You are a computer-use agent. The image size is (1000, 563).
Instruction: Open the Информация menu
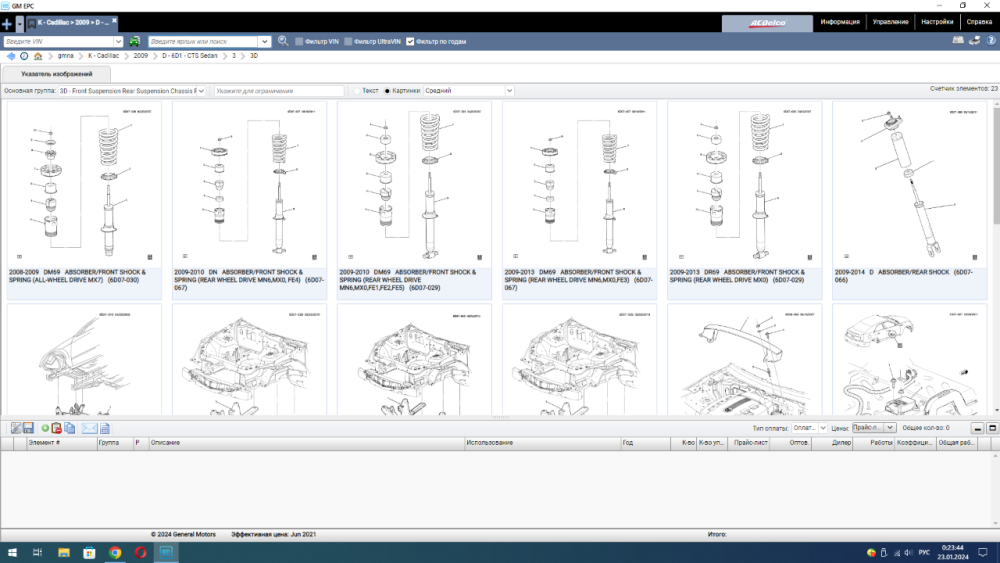tap(840, 22)
